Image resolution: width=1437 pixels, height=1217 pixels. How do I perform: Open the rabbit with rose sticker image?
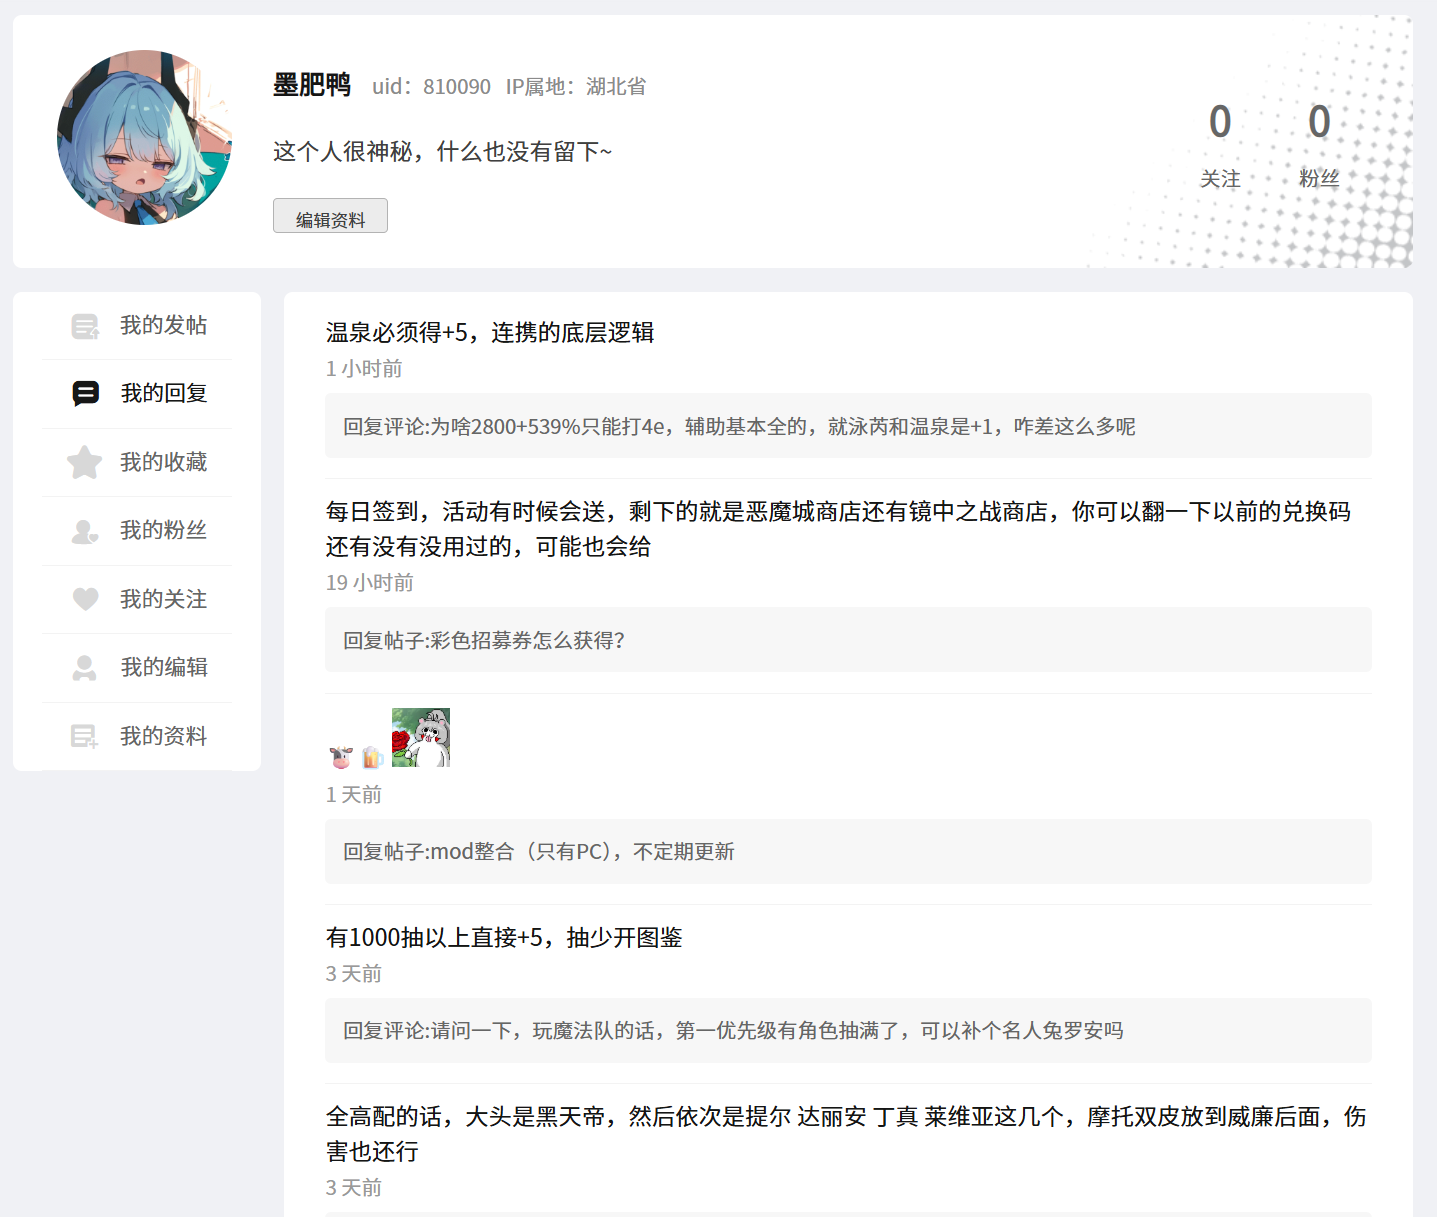(x=421, y=738)
